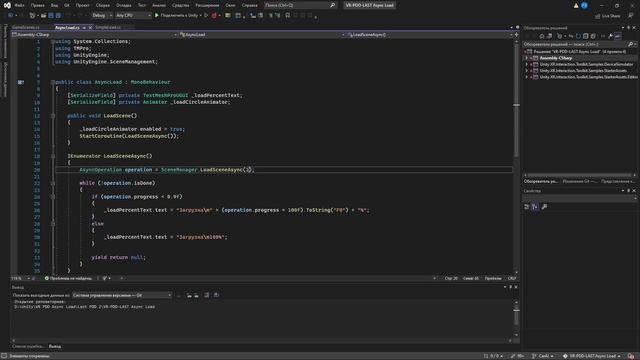Toggle Show All Files in Solution Explorer
The height and width of the screenshot is (360, 640).
[593, 36]
